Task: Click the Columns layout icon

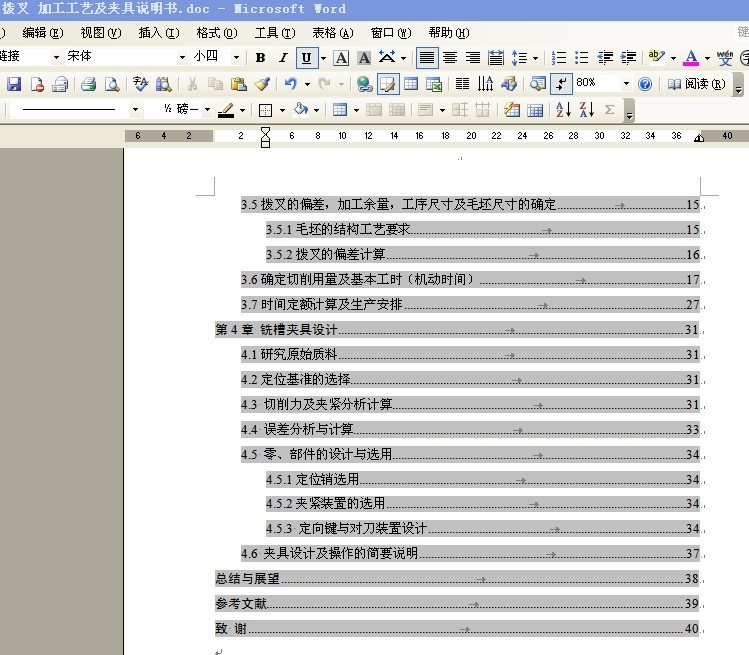Action: coord(462,84)
